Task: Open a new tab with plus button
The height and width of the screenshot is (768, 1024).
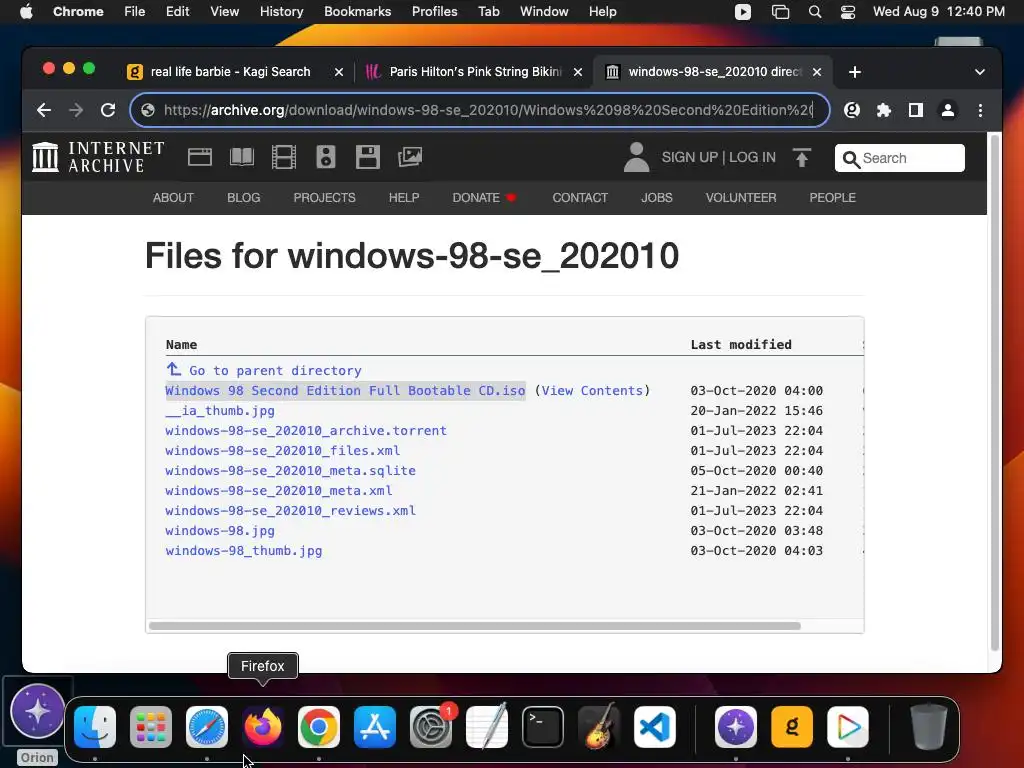Action: (855, 72)
